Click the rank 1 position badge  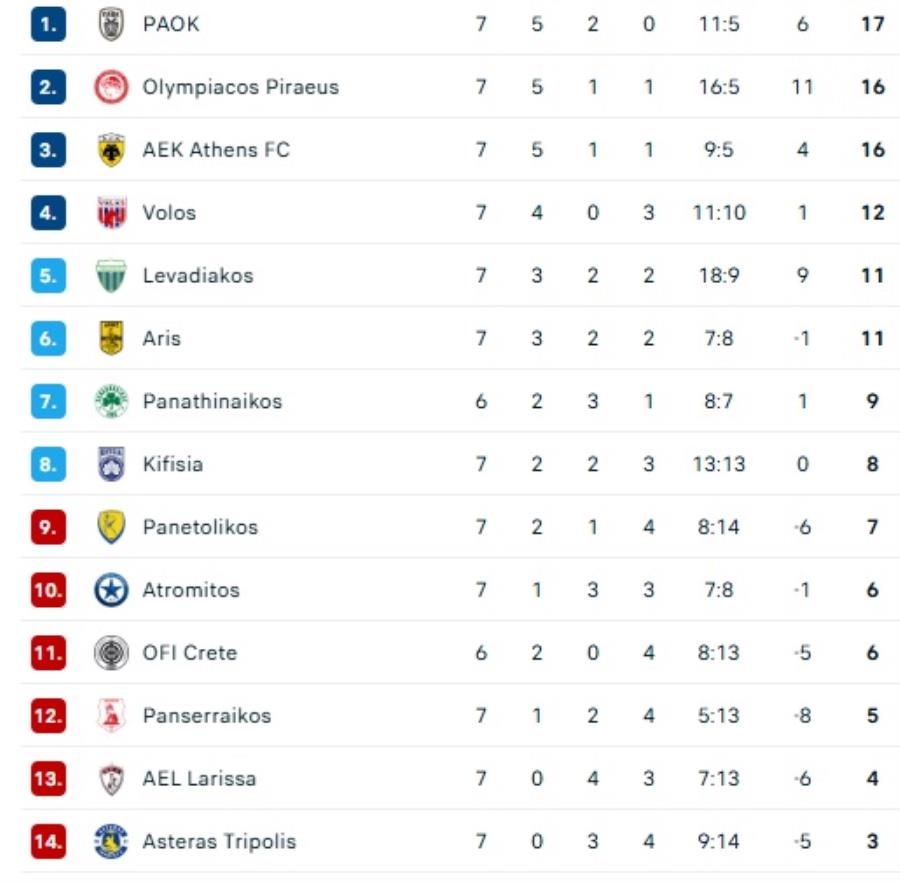(x=48, y=24)
